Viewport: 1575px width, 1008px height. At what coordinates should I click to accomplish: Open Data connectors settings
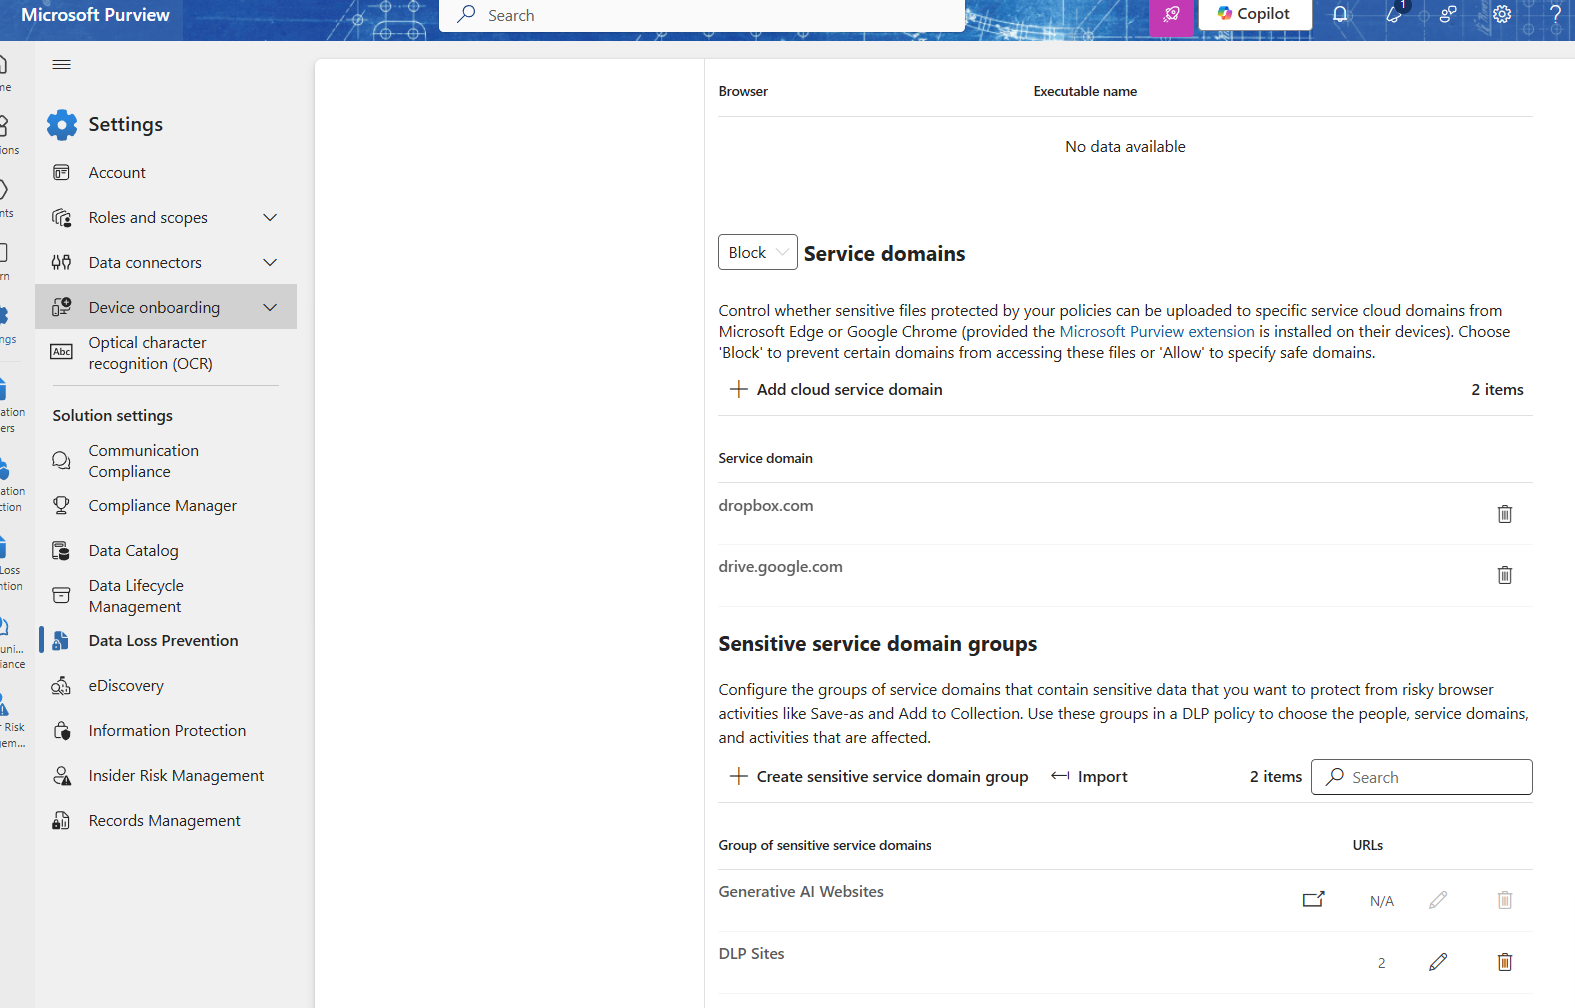pos(145,262)
